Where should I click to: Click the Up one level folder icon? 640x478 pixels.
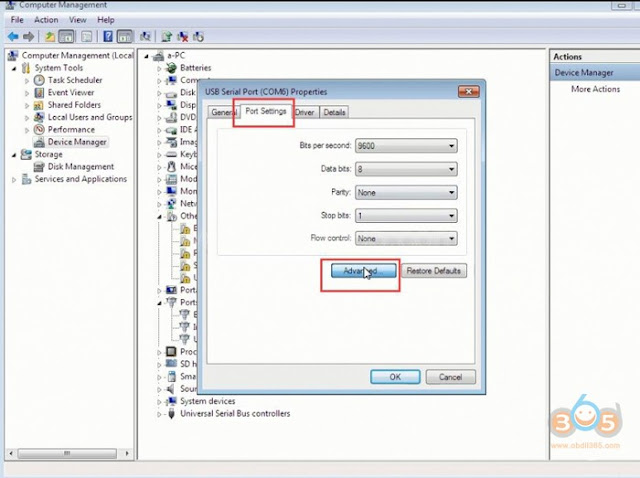click(50, 37)
